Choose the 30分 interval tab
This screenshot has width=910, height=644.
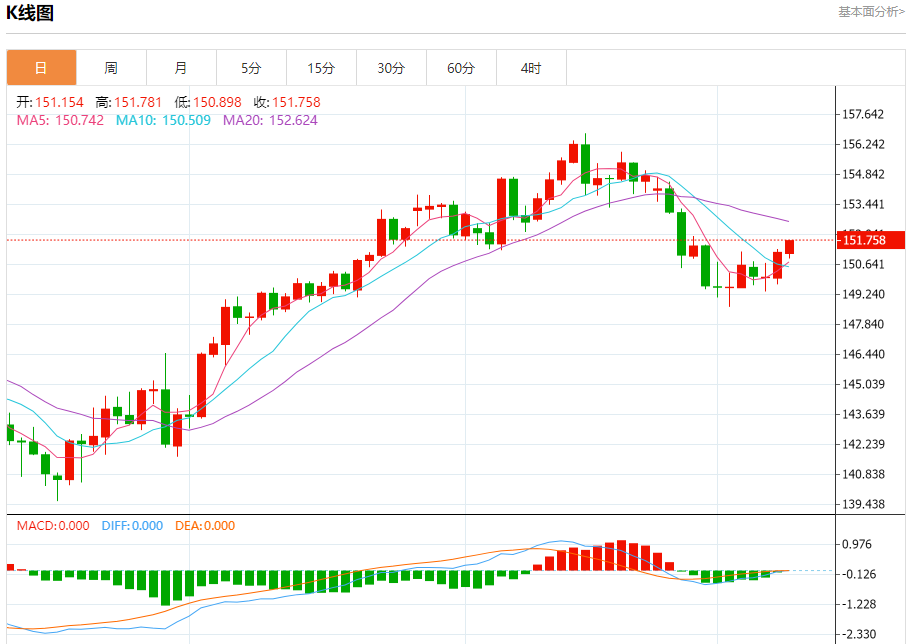(391, 68)
